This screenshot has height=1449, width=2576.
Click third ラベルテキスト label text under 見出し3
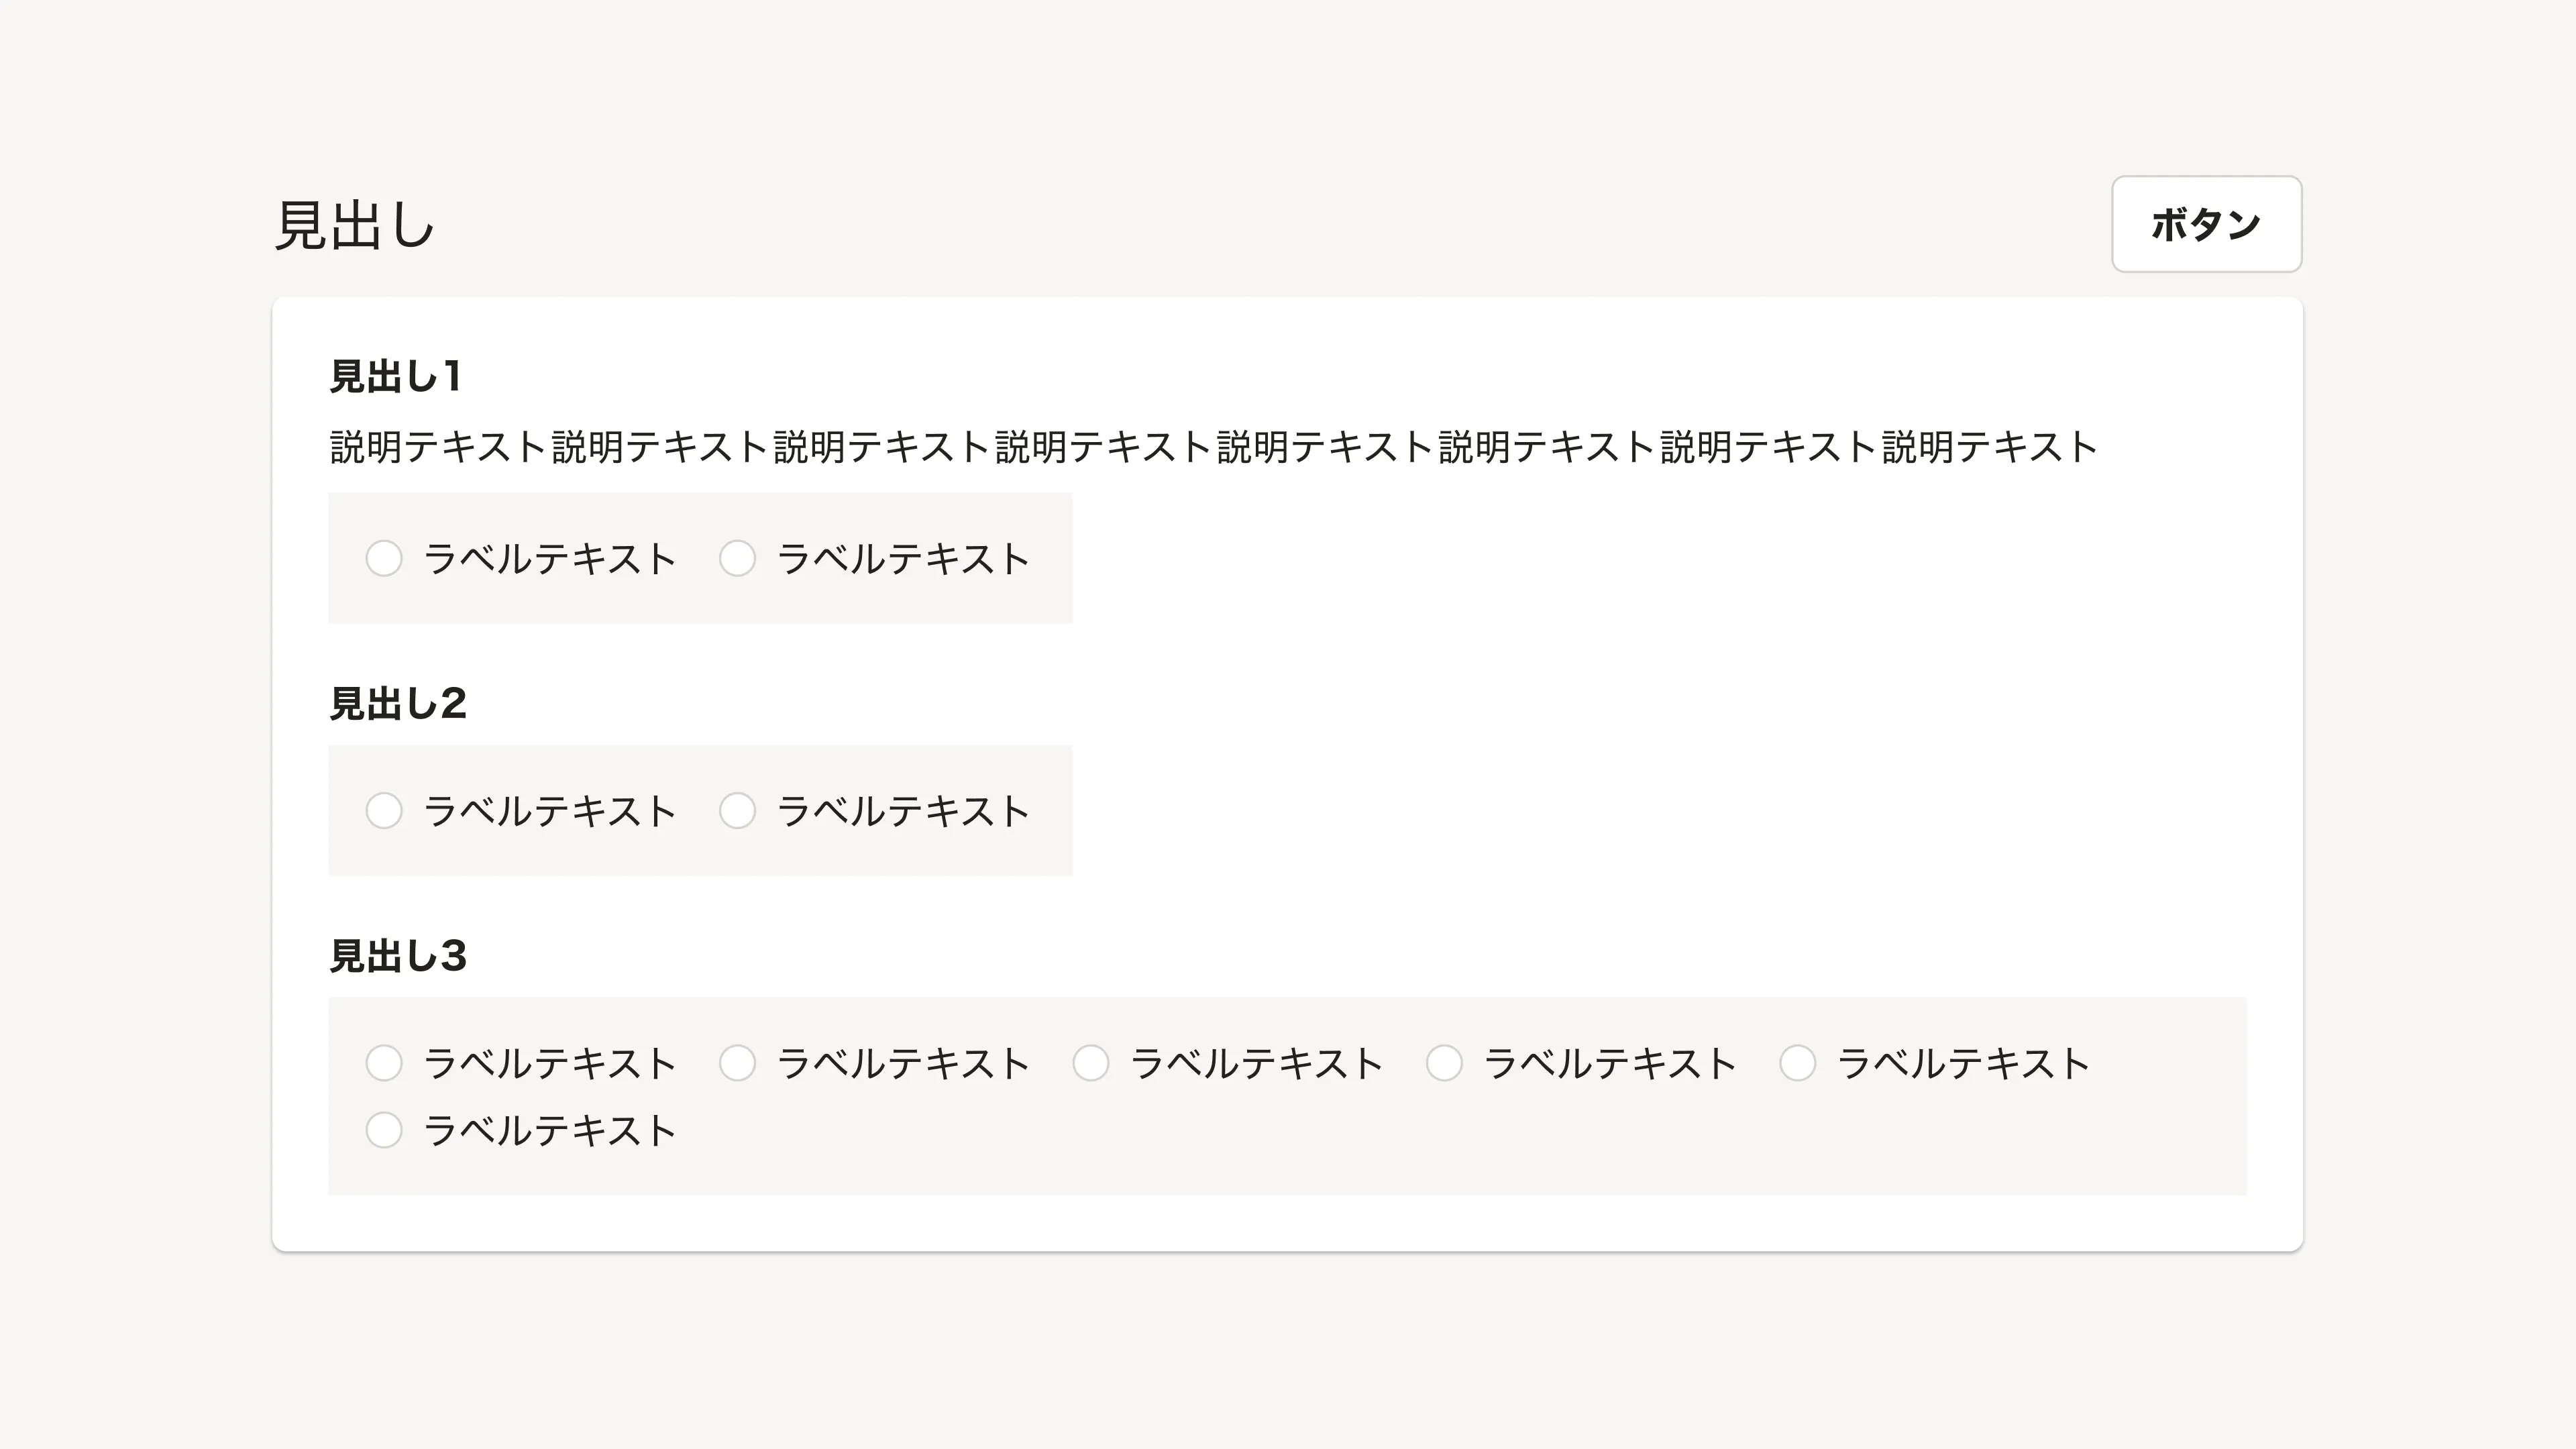click(1257, 1064)
